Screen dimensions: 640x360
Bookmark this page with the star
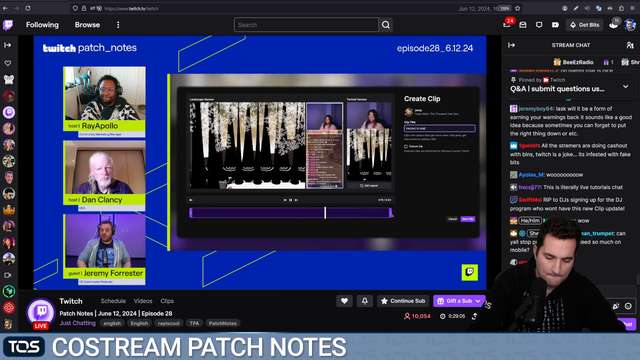click(x=518, y=8)
